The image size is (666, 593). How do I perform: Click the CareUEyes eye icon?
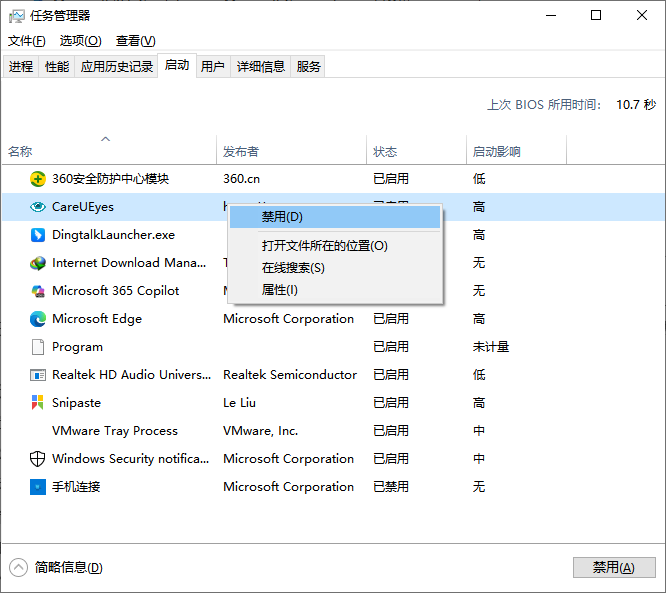(x=38, y=207)
